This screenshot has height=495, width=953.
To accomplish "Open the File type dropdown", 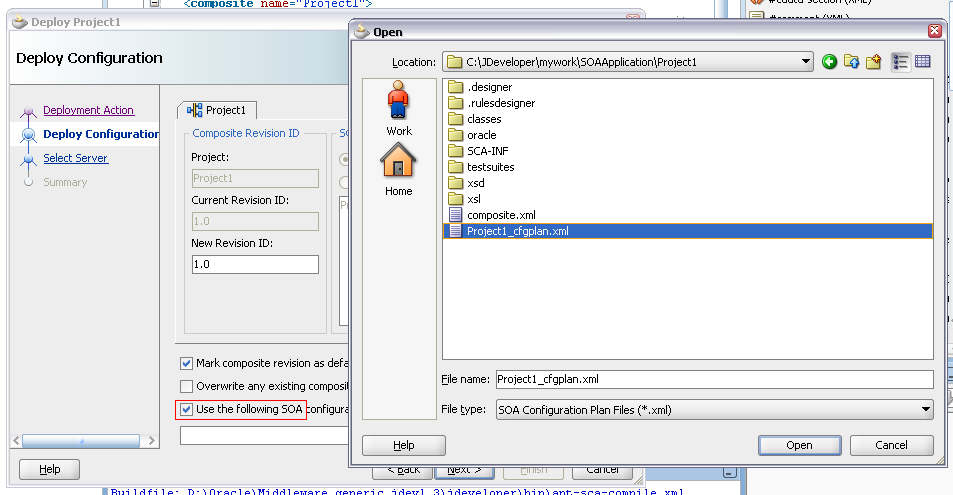I will pos(925,409).
